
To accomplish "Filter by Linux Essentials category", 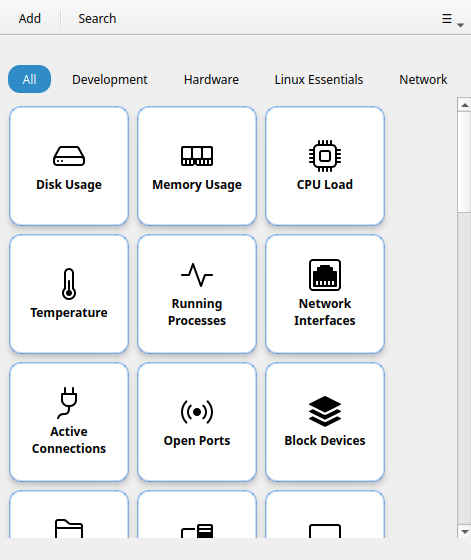I will pyautogui.click(x=319, y=79).
